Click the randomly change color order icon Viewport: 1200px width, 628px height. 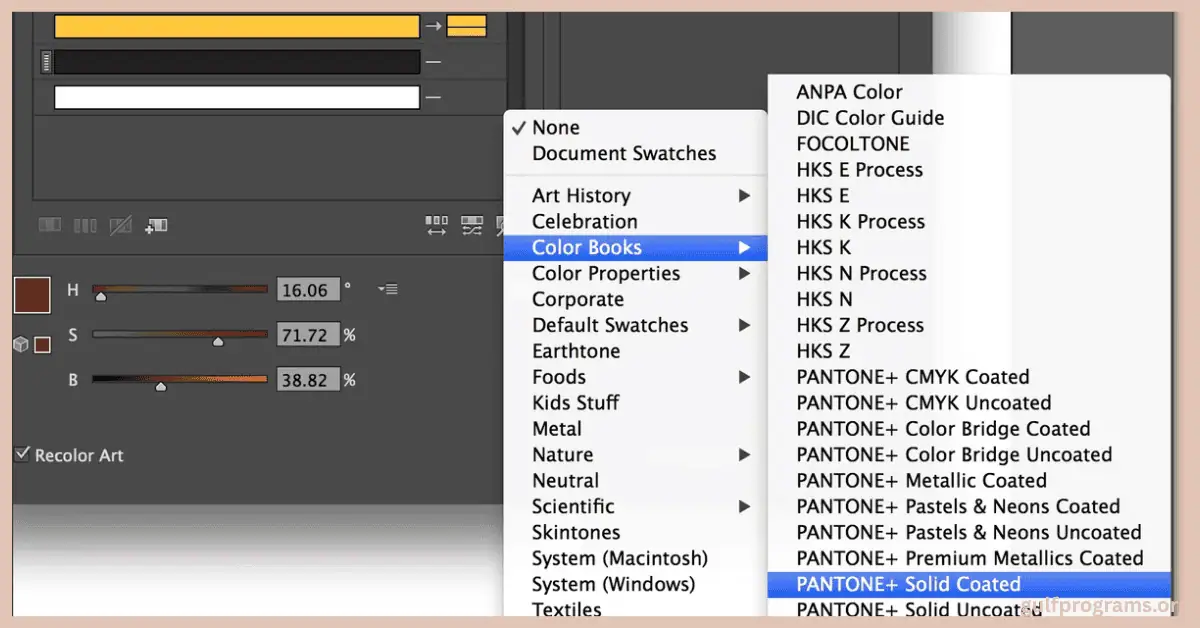(x=437, y=224)
